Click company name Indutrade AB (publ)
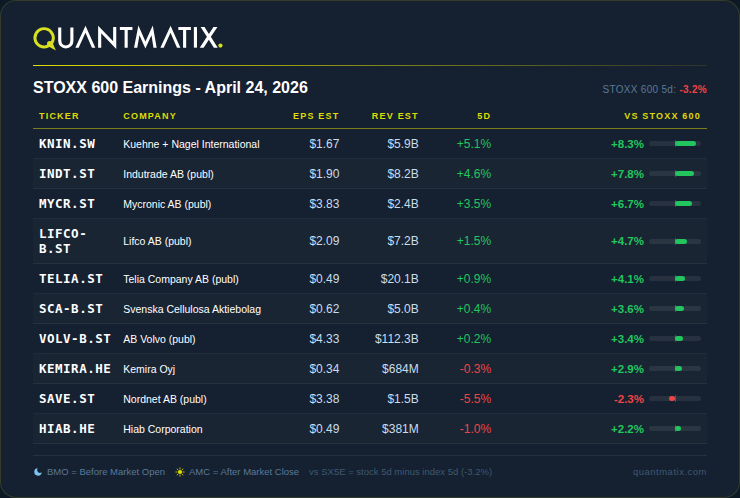The image size is (740, 498). pos(168,174)
